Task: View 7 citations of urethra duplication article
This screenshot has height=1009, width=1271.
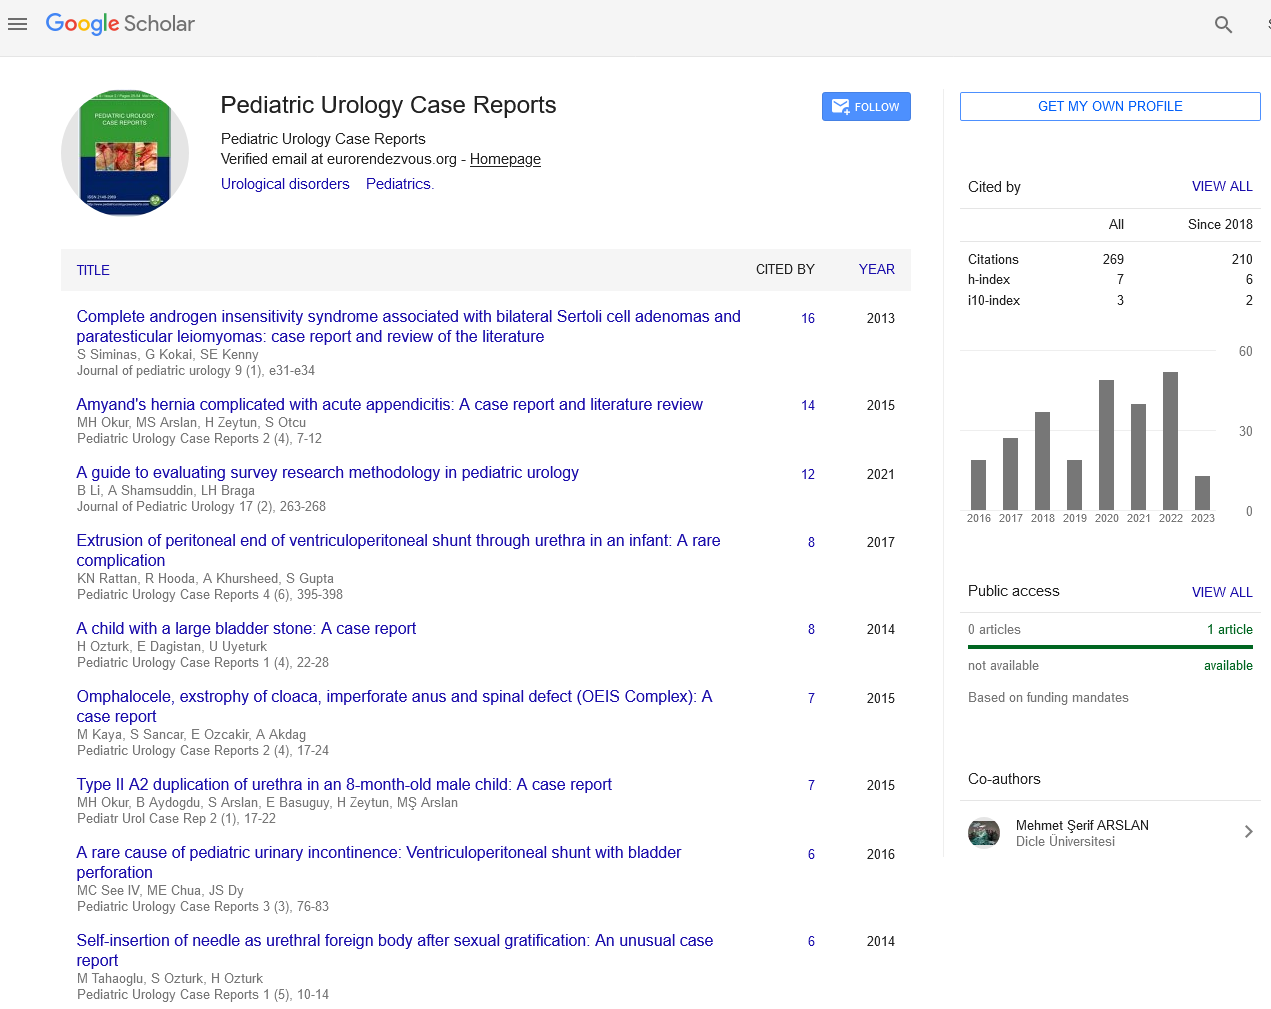Action: 811,785
